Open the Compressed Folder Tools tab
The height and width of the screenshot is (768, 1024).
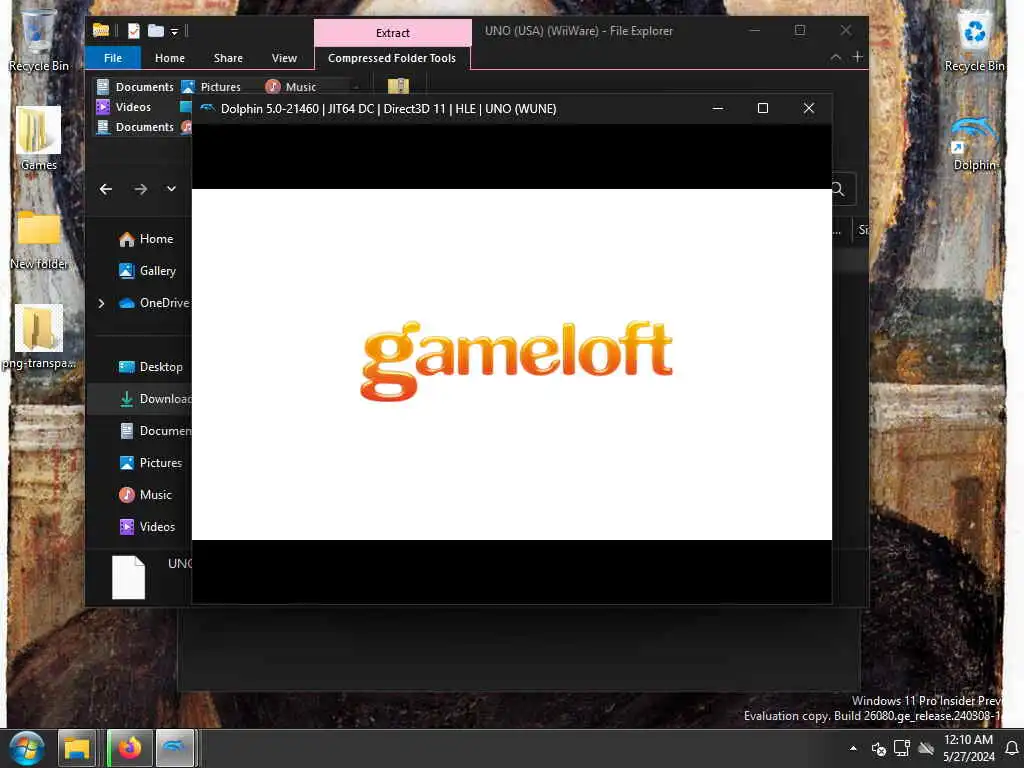392,58
